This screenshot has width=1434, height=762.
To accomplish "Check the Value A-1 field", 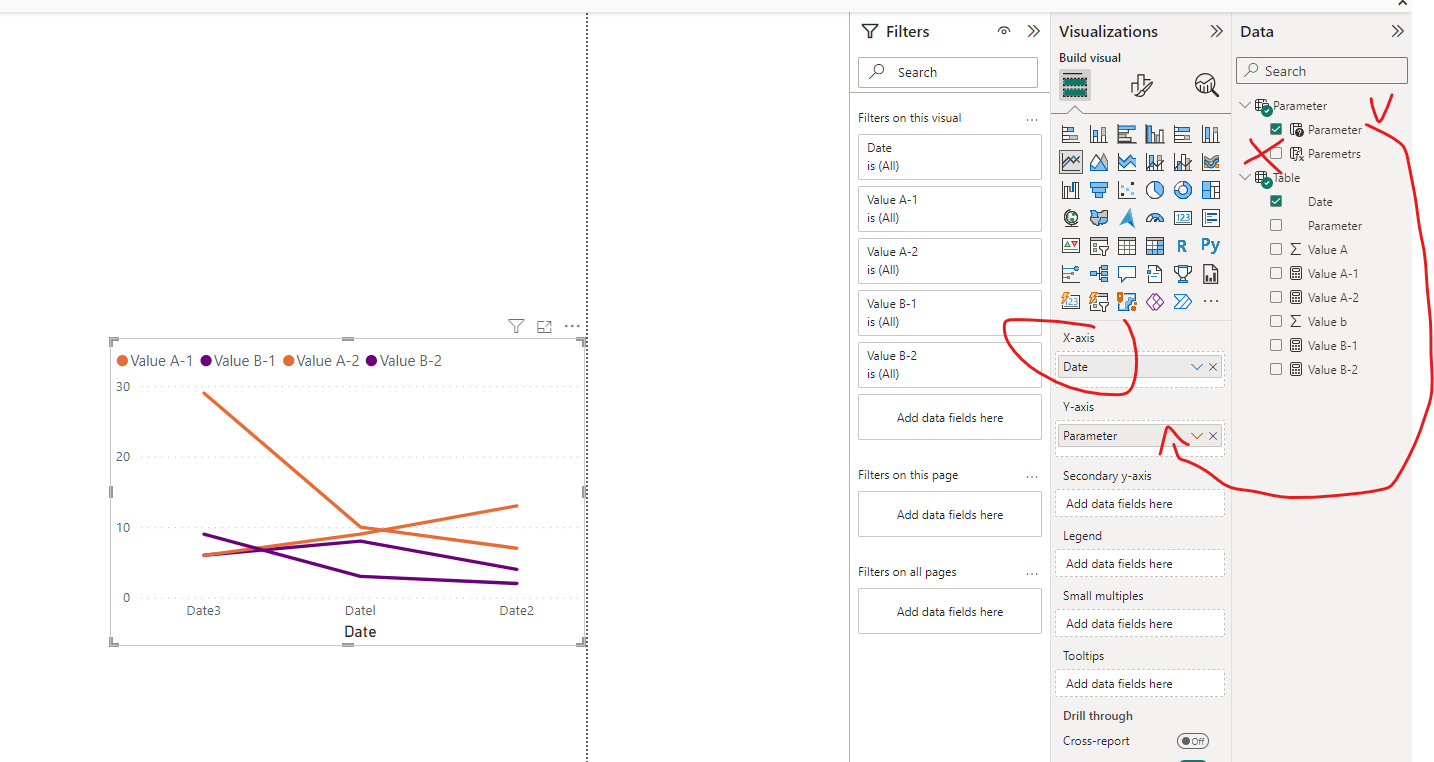I will (1276, 273).
